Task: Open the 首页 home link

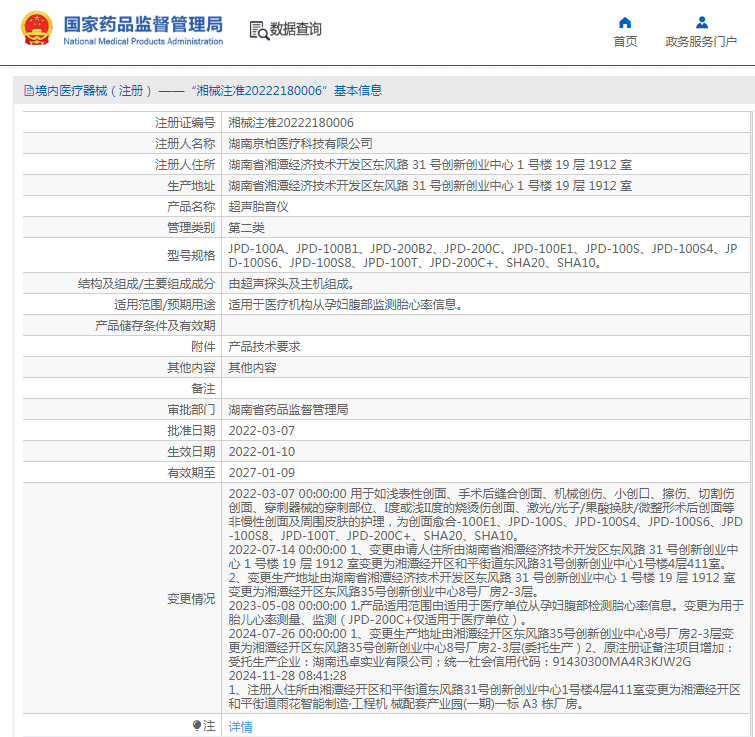Action: [625, 41]
